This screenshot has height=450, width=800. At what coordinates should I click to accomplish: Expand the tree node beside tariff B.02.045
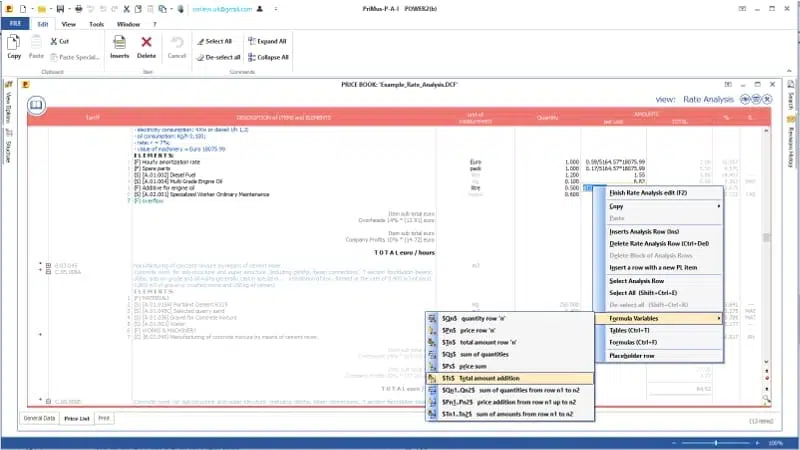point(48,266)
